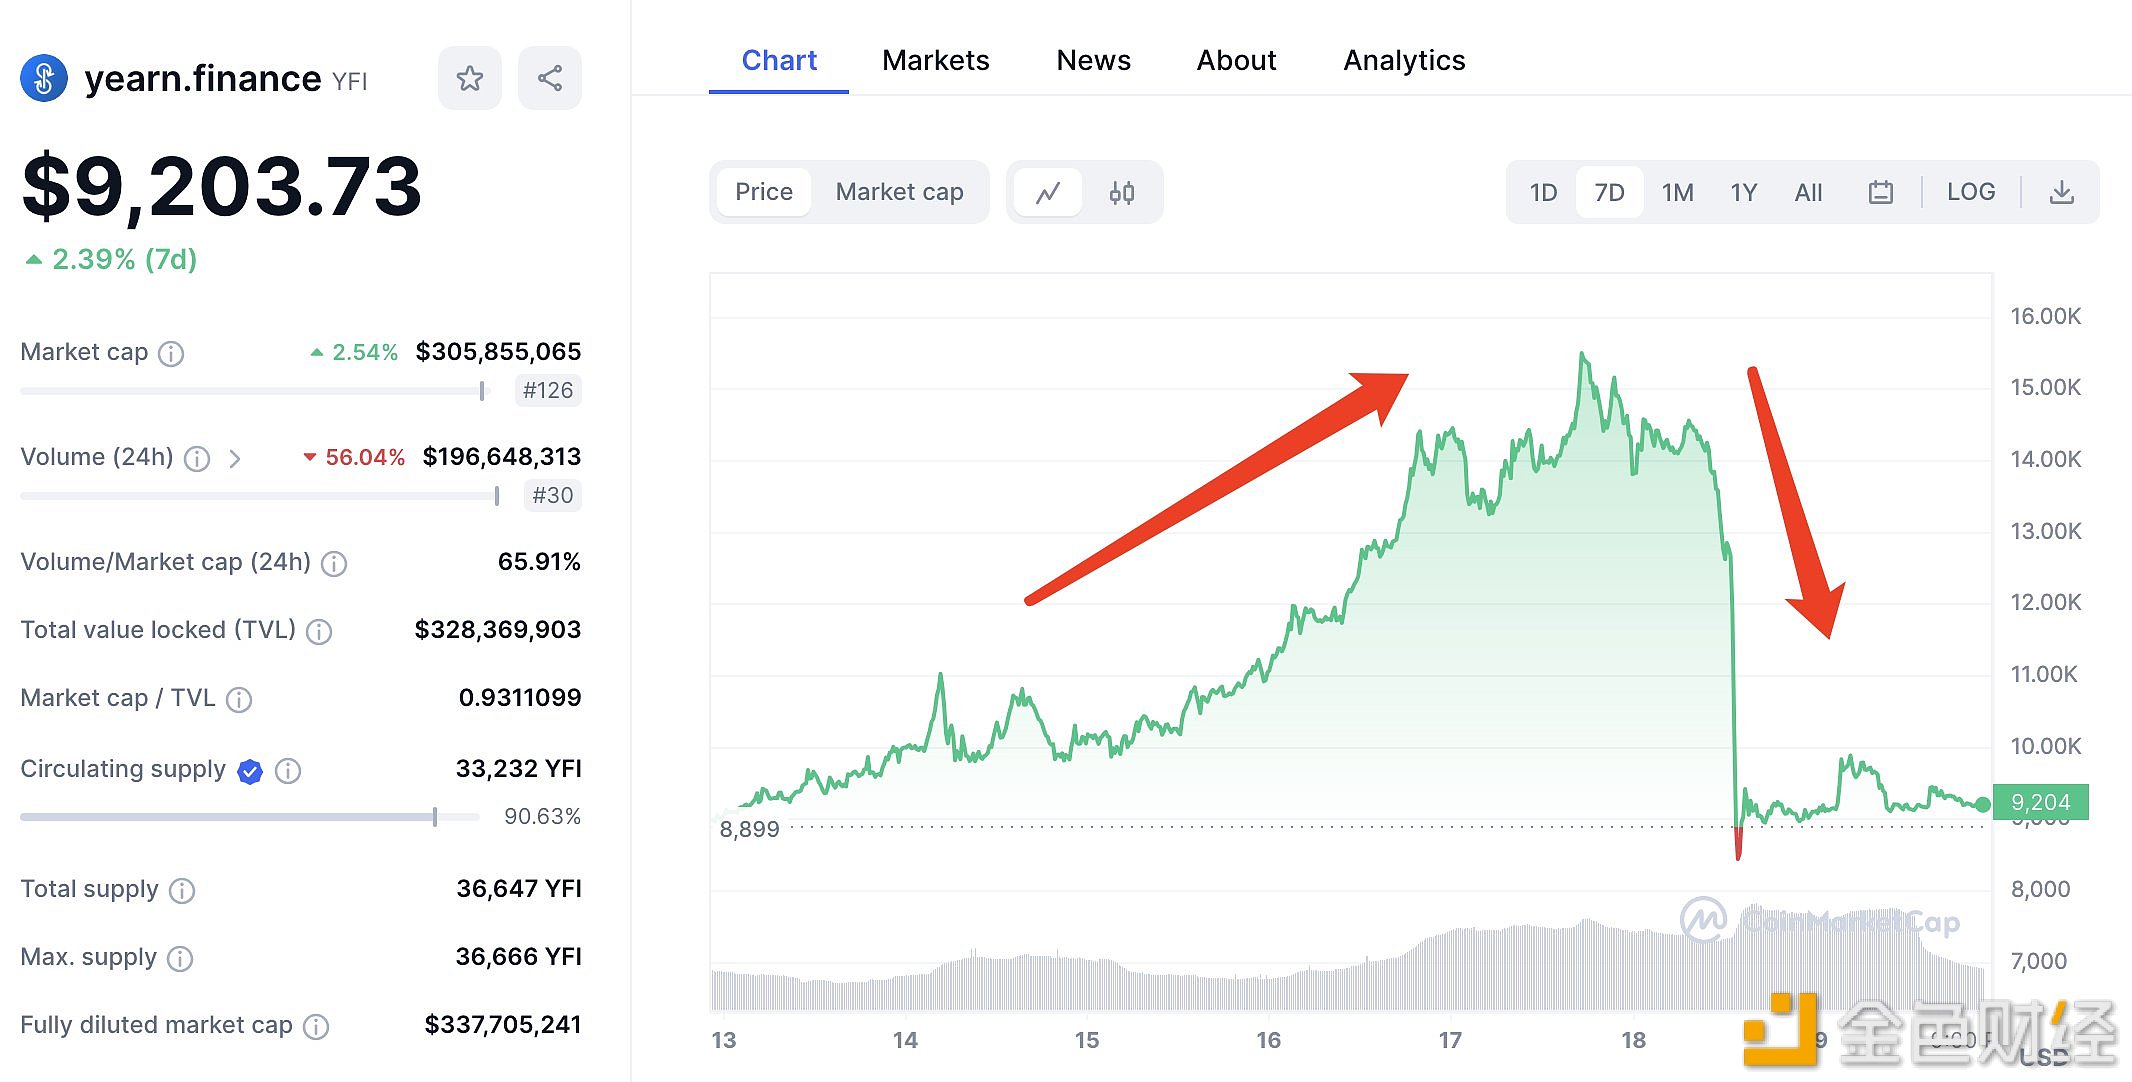This screenshot has width=2132, height=1082.
Task: Click the Volume (24h) progress bar
Action: tap(260, 496)
